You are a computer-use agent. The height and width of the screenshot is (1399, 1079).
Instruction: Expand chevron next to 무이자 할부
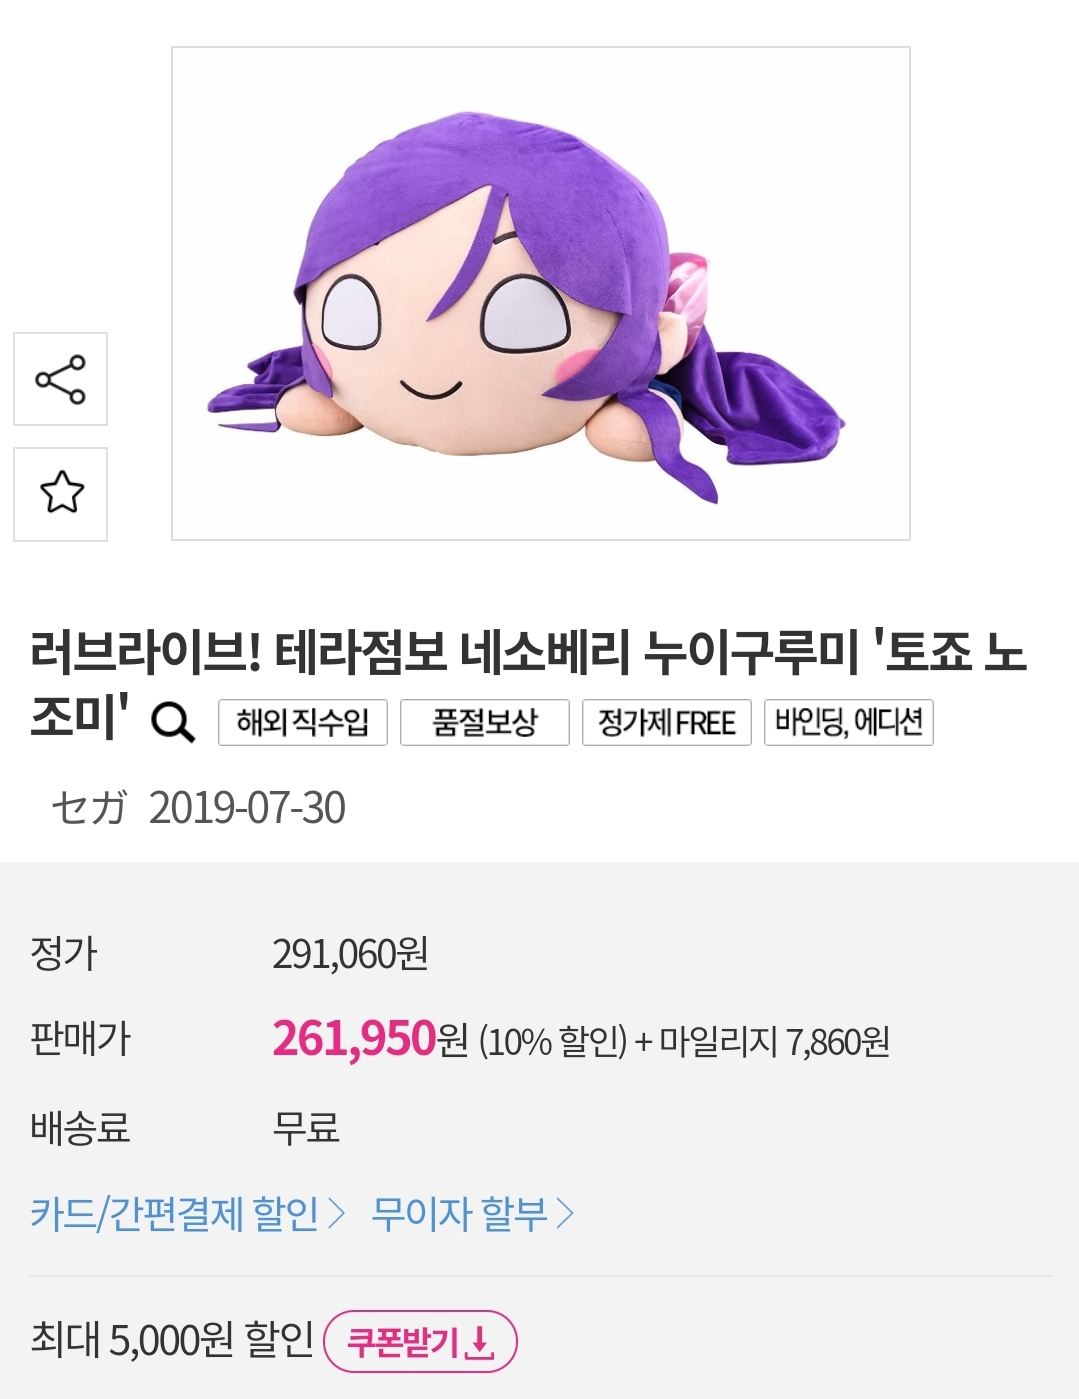(565, 1214)
